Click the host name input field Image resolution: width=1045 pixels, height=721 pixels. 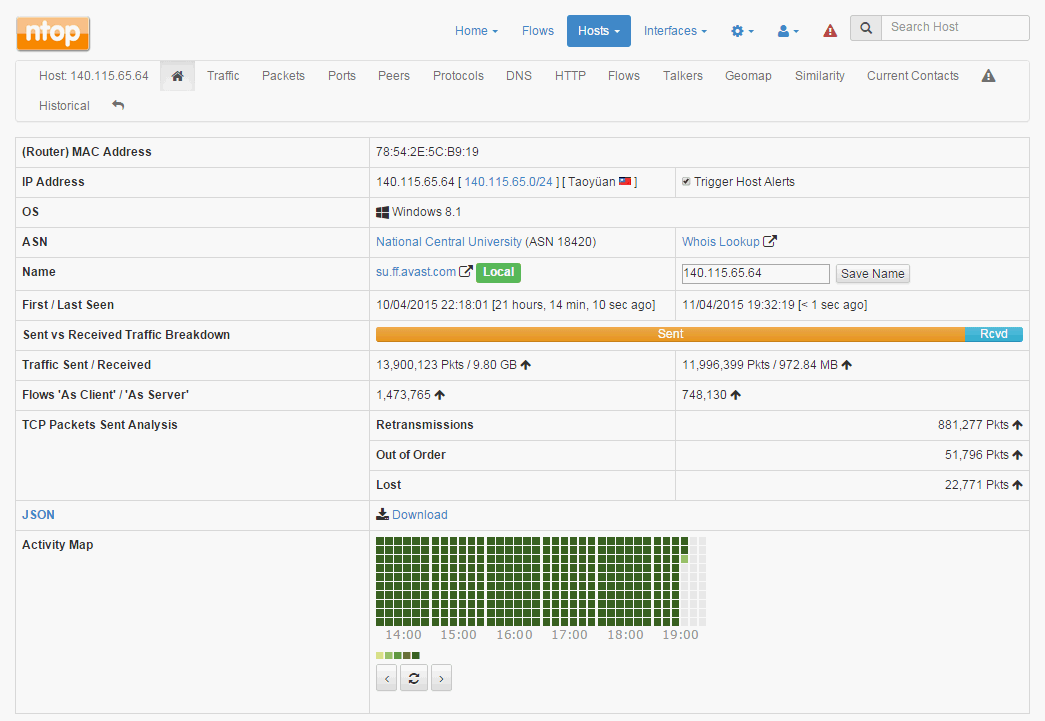[x=756, y=273]
